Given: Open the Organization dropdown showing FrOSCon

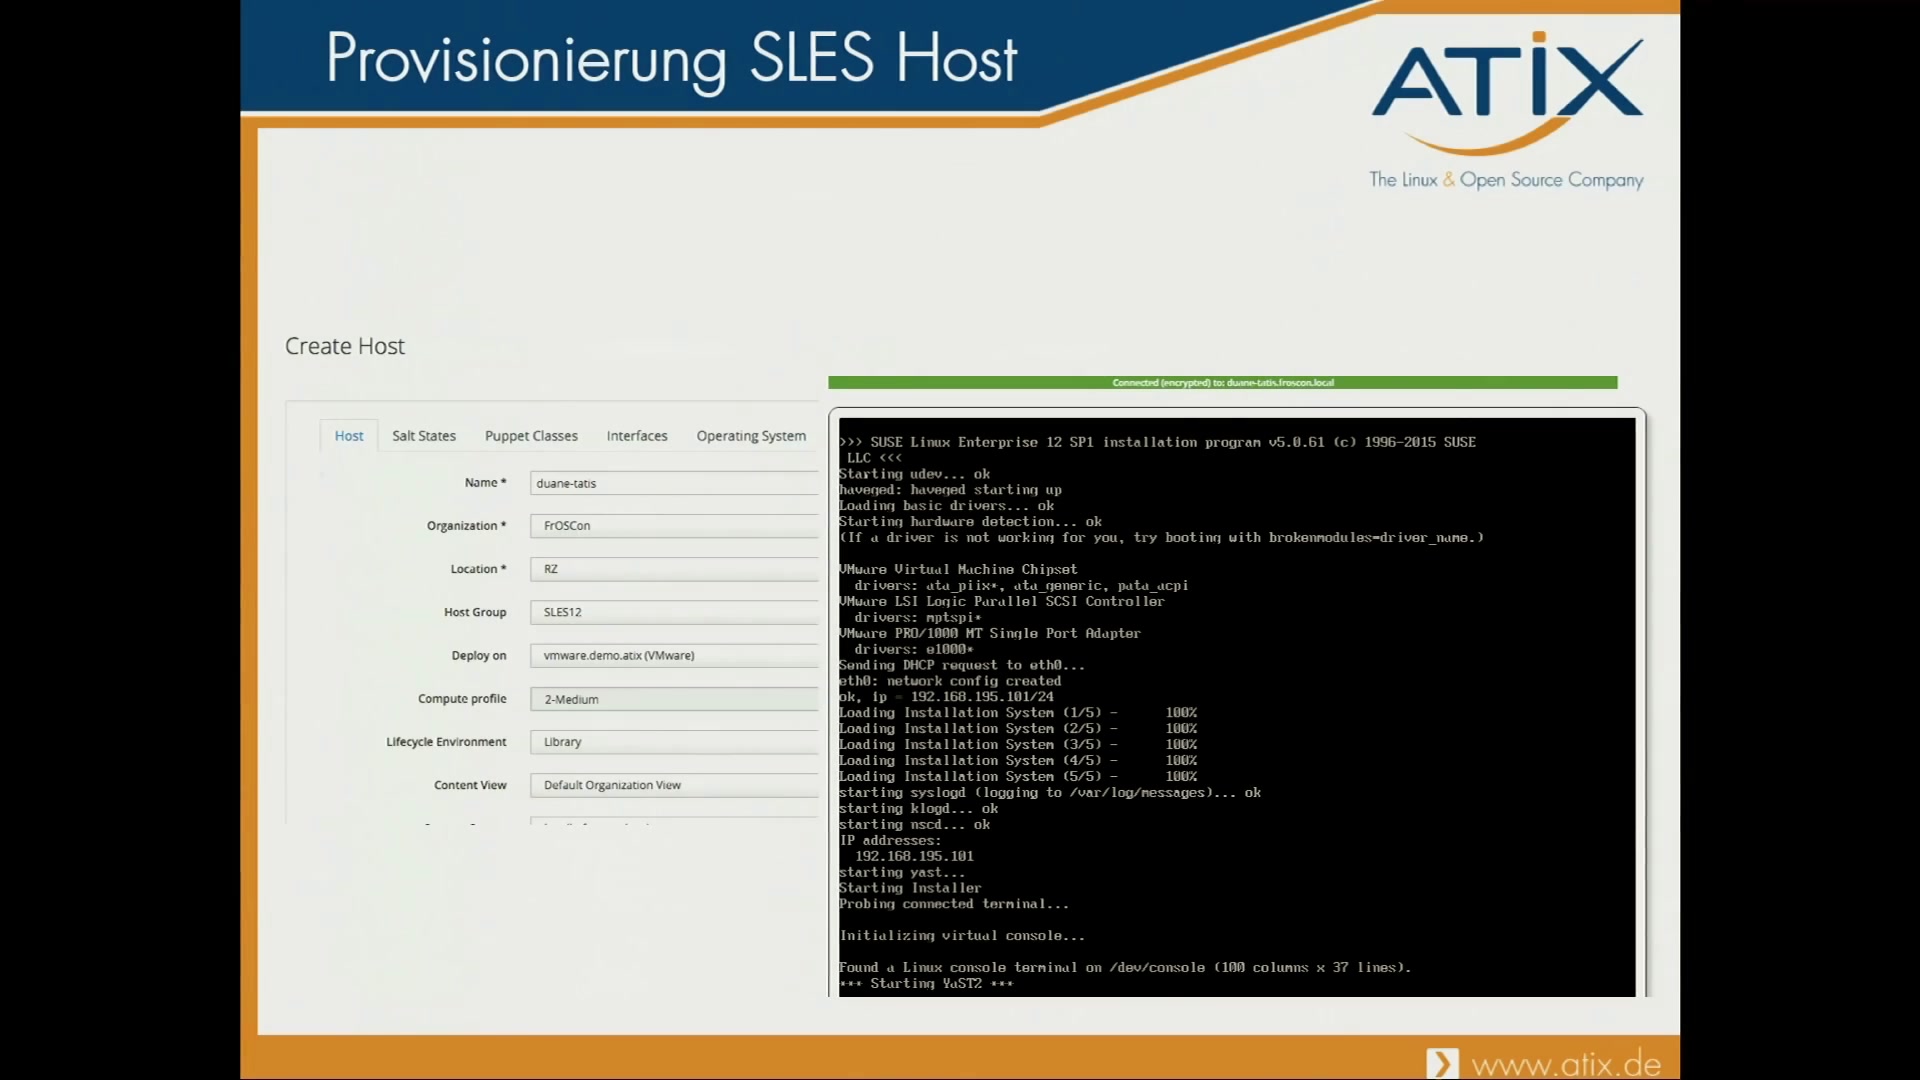Looking at the screenshot, I should pyautogui.click(x=674, y=526).
